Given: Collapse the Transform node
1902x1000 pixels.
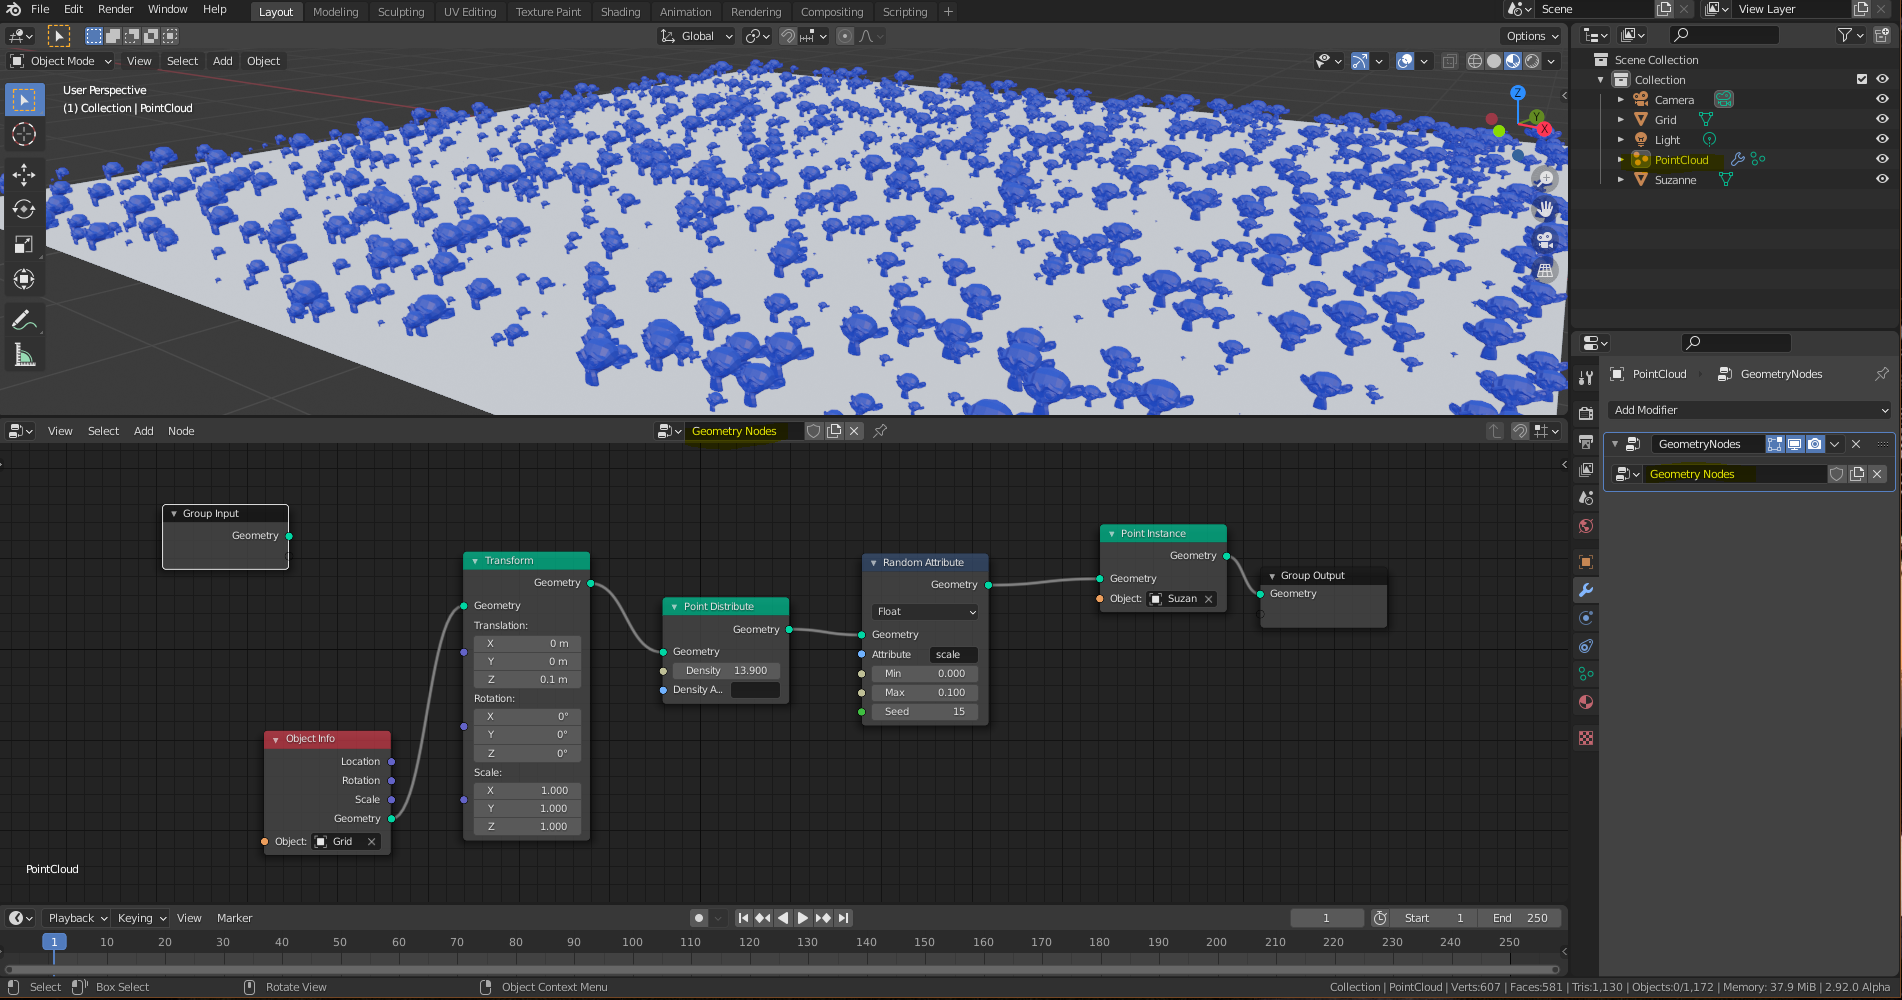Looking at the screenshot, I should [475, 561].
